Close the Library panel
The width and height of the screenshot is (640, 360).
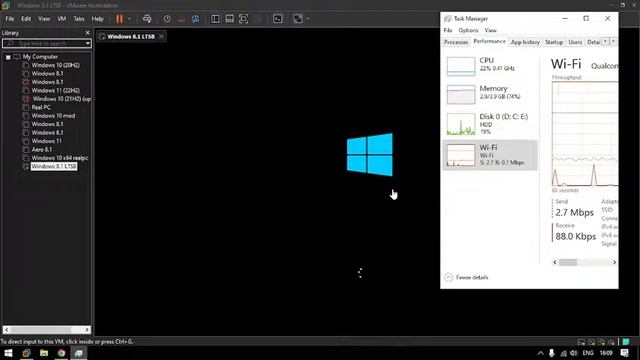coord(87,33)
